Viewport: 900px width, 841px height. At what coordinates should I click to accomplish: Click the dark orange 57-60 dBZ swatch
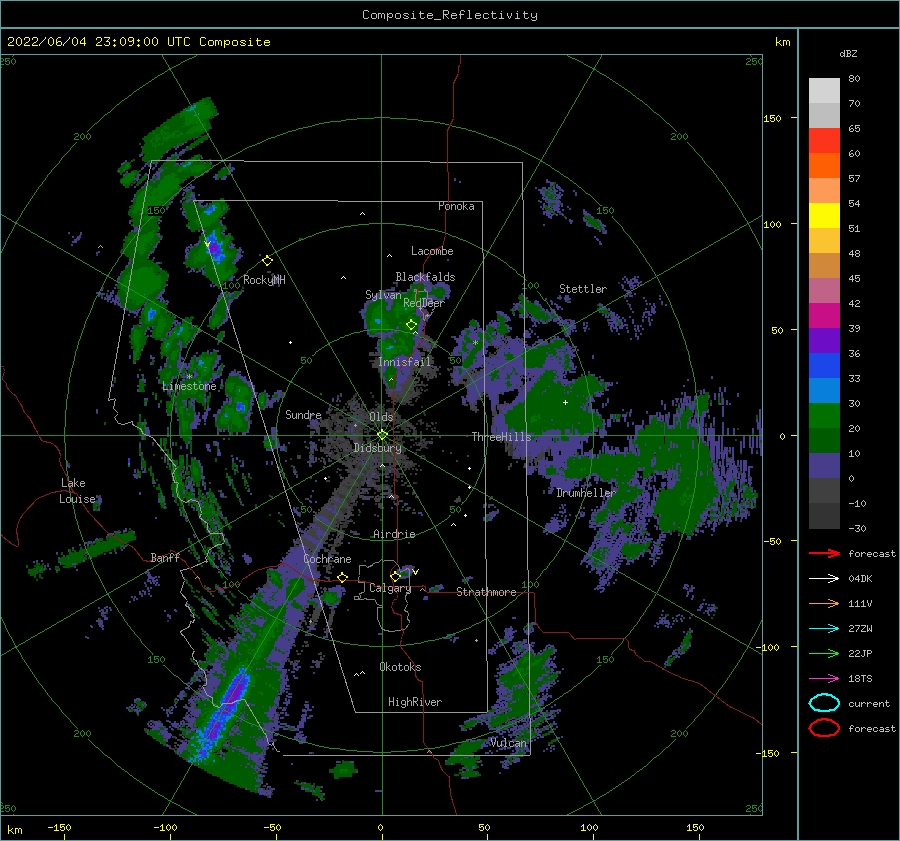pyautogui.click(x=824, y=166)
